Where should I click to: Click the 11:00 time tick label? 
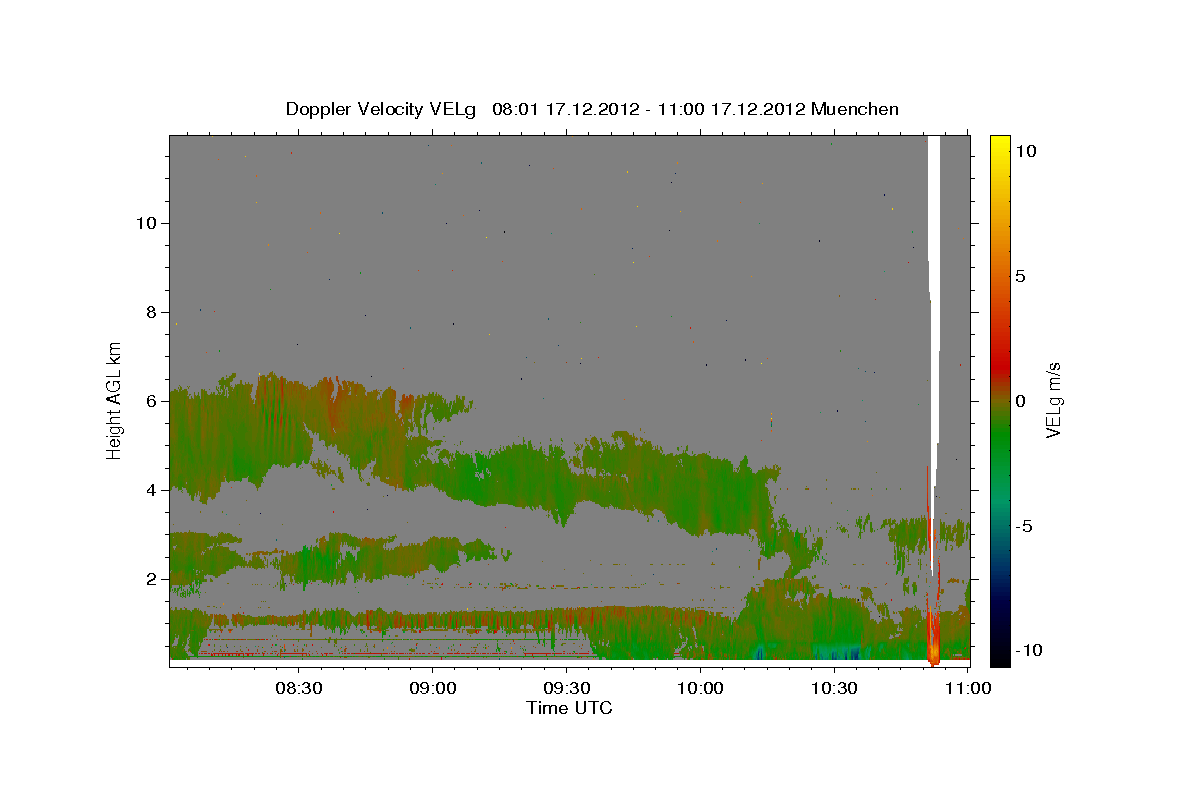pos(967,688)
